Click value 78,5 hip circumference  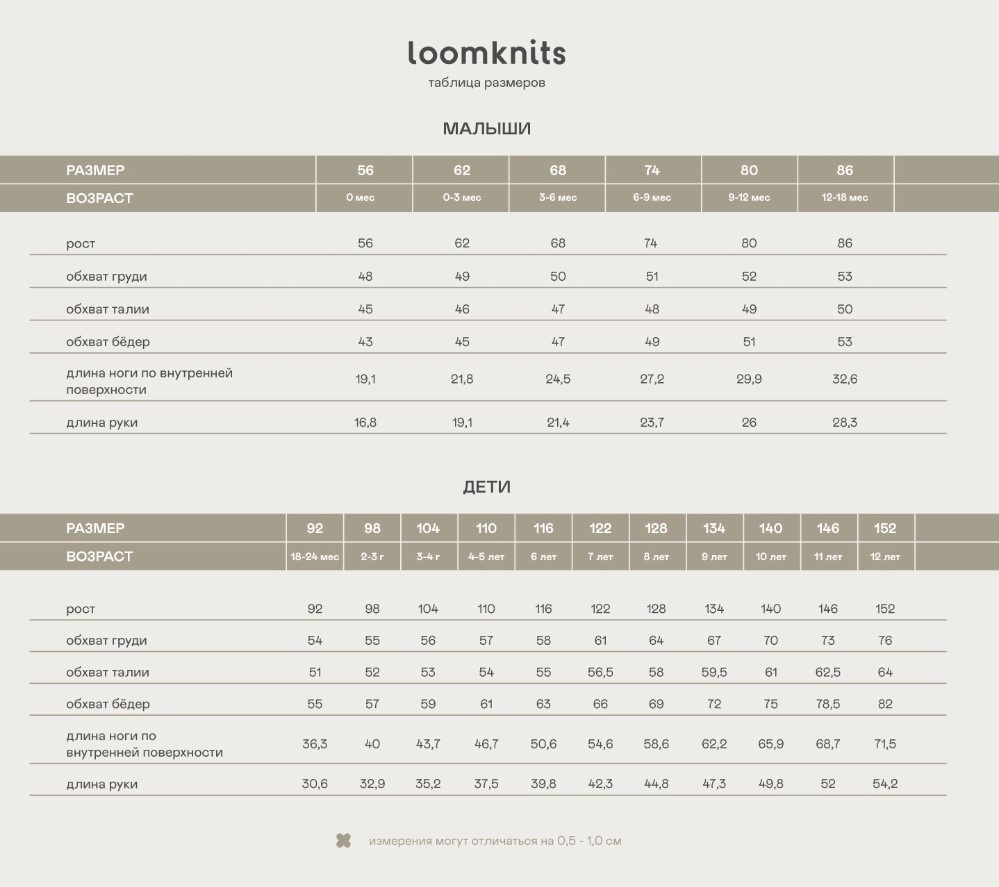[828, 704]
